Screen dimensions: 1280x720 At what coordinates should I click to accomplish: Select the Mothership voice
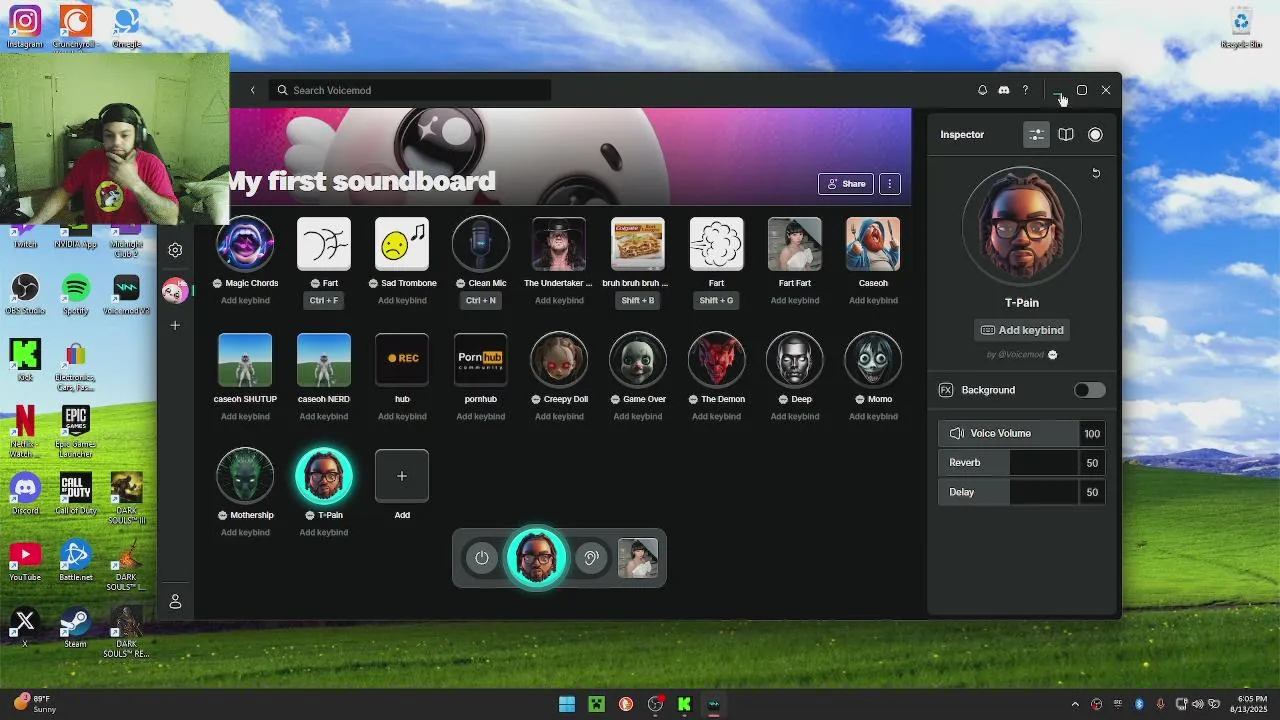[x=245, y=476]
